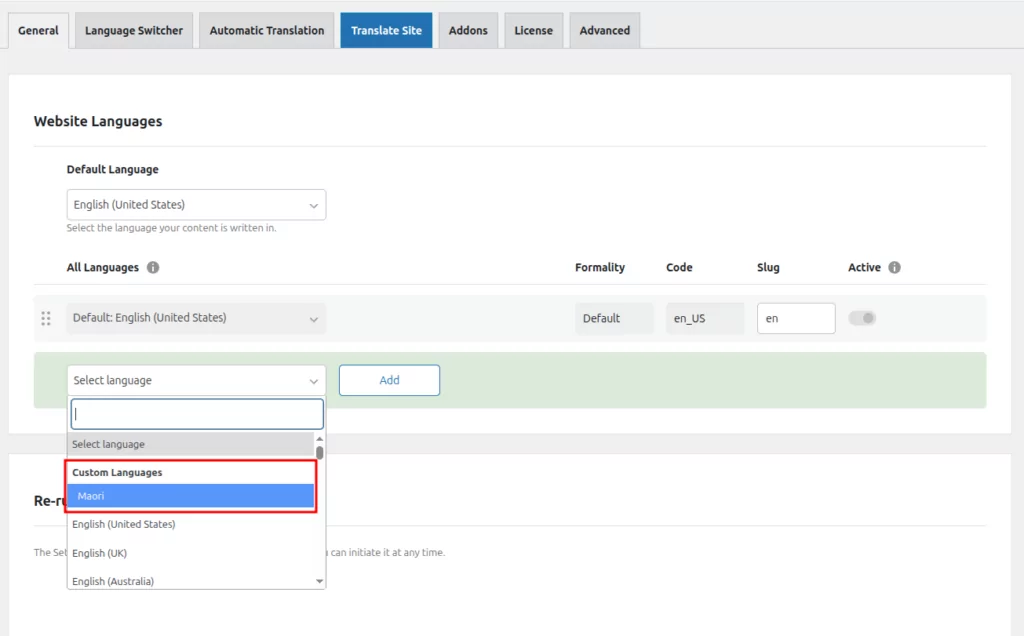Open the Automatic Translation tab
This screenshot has width=1024, height=636.
[x=267, y=30]
